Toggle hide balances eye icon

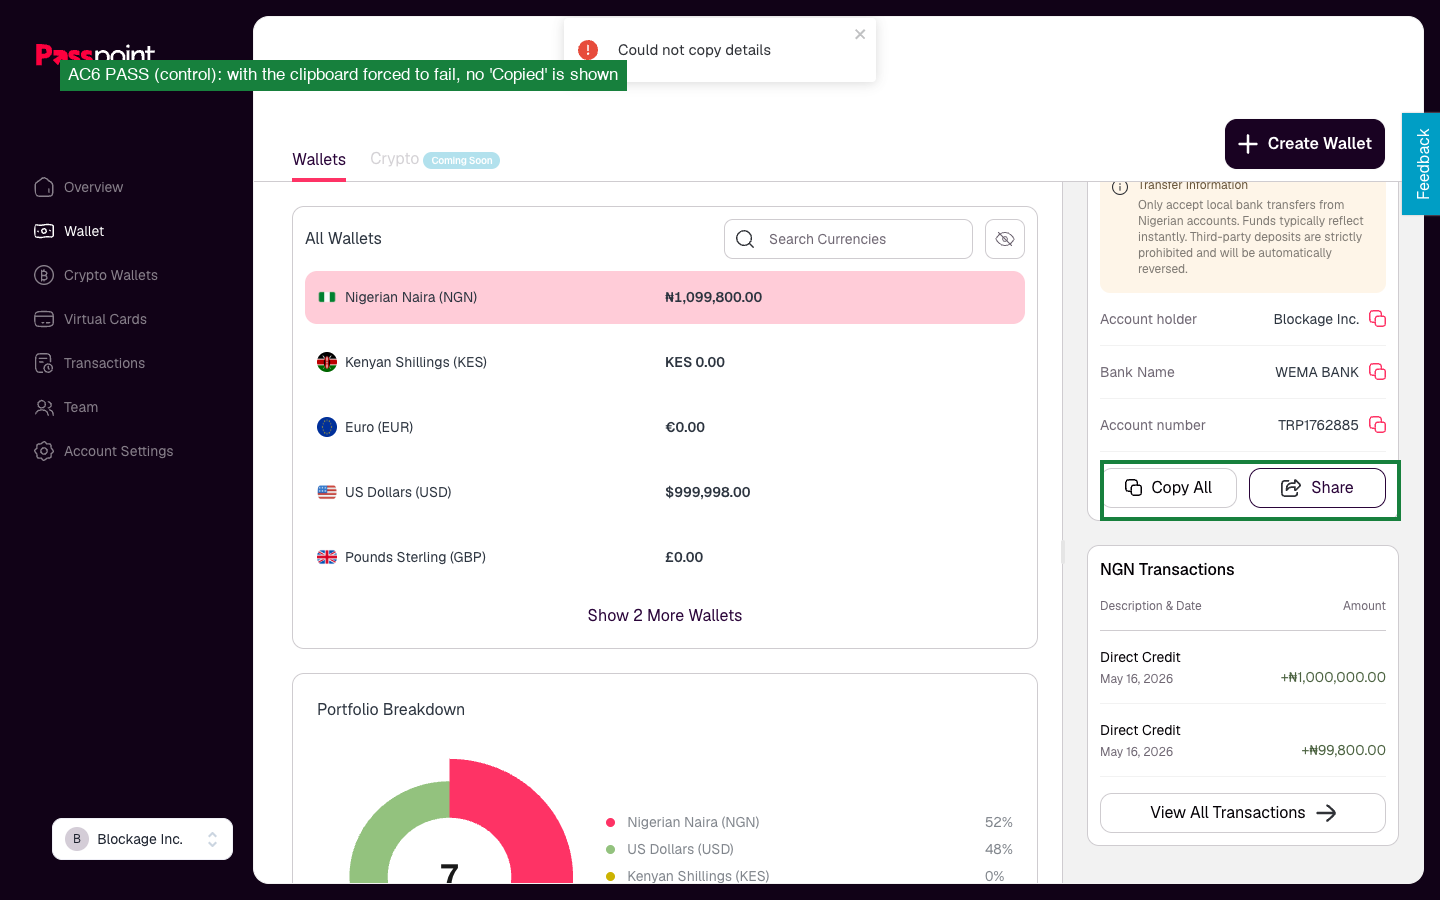[x=1005, y=239]
